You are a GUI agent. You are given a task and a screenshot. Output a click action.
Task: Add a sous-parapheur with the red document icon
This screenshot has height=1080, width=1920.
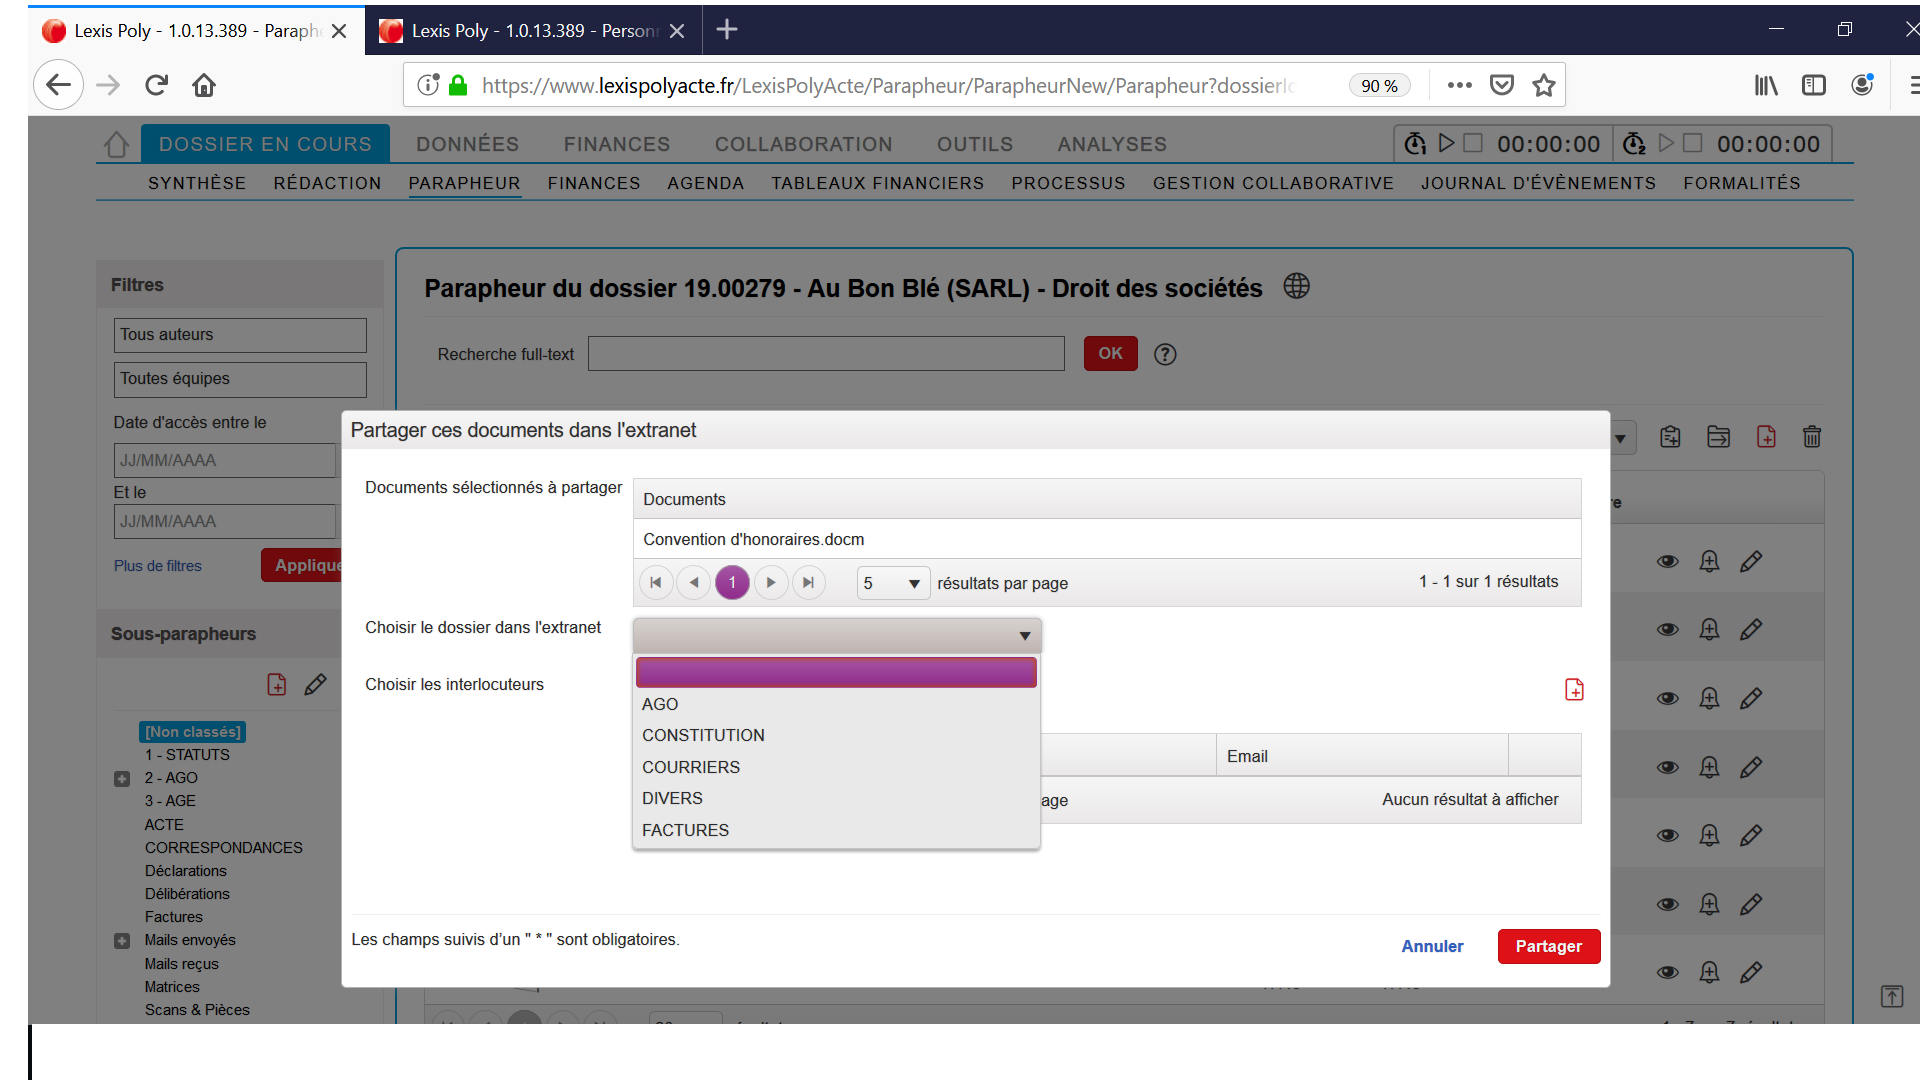[277, 685]
